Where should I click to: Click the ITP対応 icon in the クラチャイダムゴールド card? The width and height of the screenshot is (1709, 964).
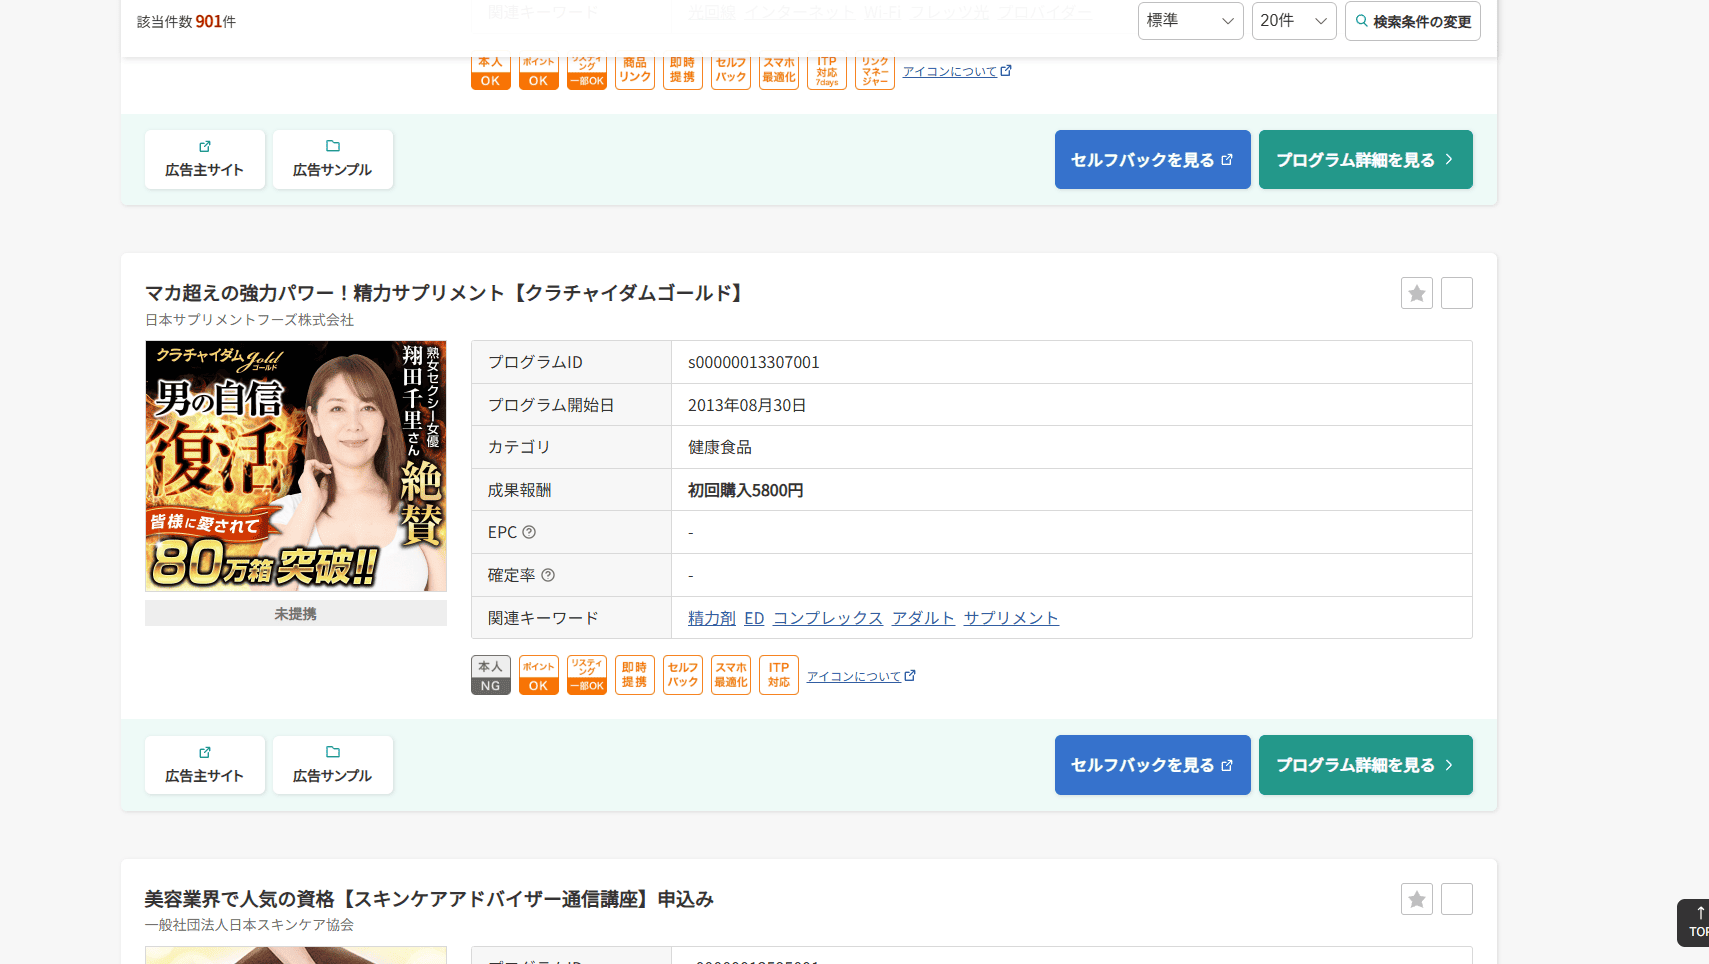779,675
